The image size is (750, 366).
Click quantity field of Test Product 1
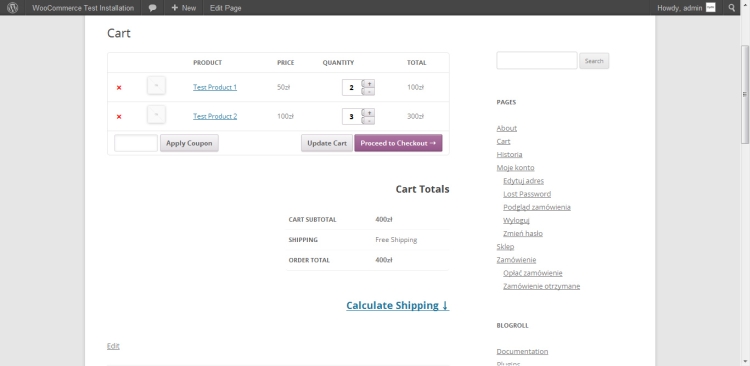pos(352,88)
